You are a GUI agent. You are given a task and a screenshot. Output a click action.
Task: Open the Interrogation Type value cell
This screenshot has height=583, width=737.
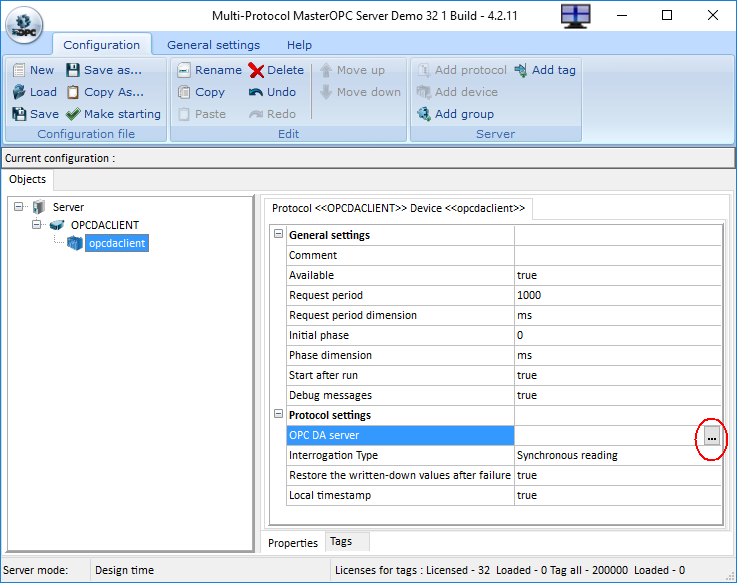point(618,456)
